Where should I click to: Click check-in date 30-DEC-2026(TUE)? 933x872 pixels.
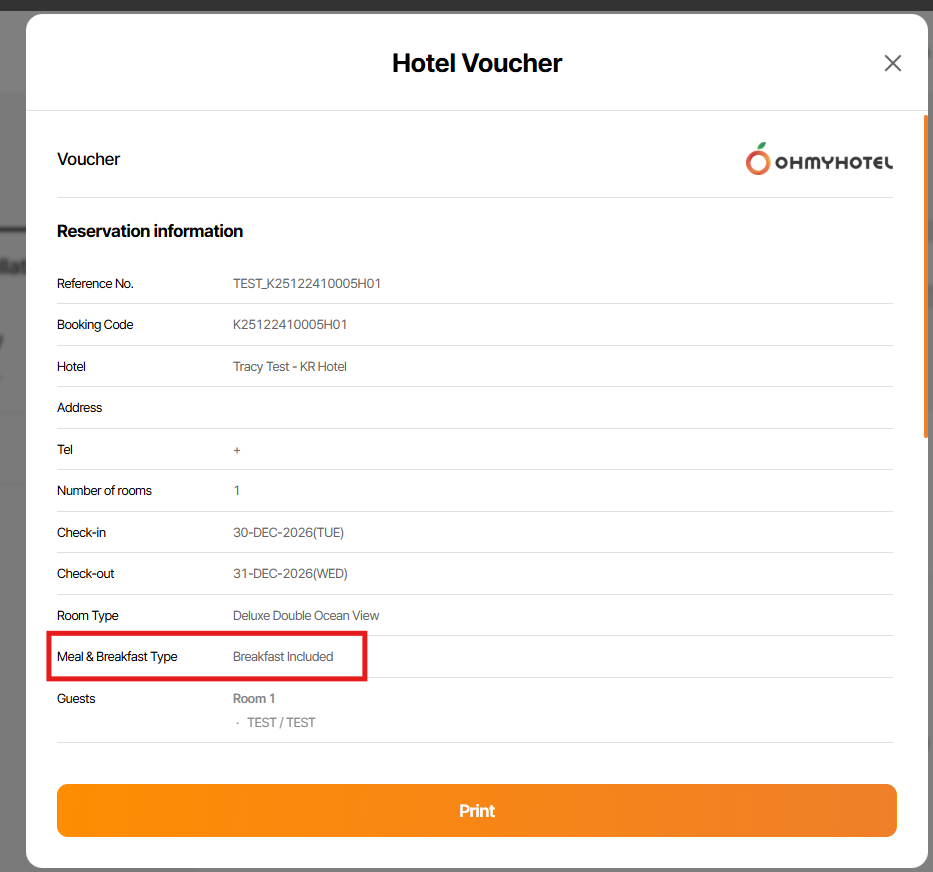tap(288, 533)
